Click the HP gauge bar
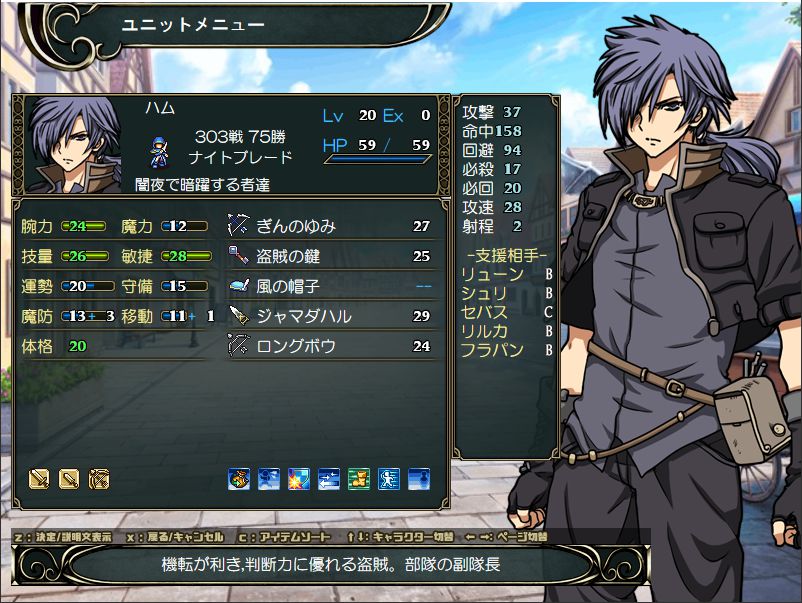Image resolution: width=802 pixels, height=603 pixels. (377, 160)
